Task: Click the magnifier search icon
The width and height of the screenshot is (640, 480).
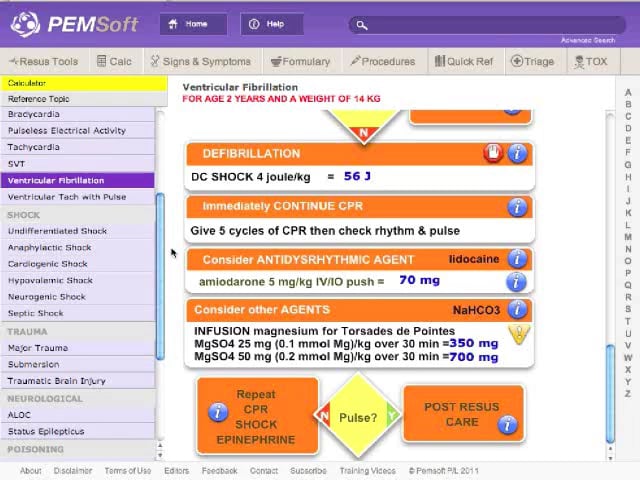Action: (362, 25)
